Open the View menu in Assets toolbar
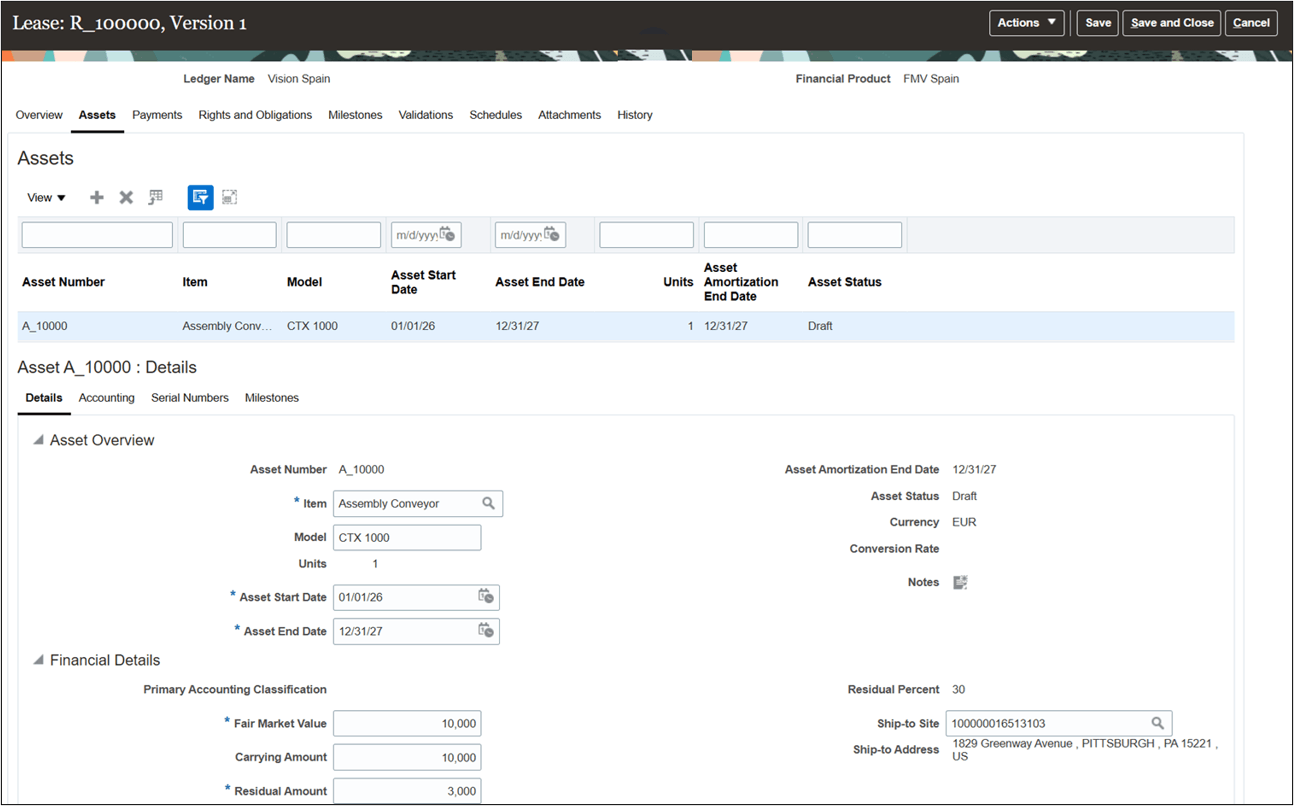1294x806 pixels. [x=44, y=197]
